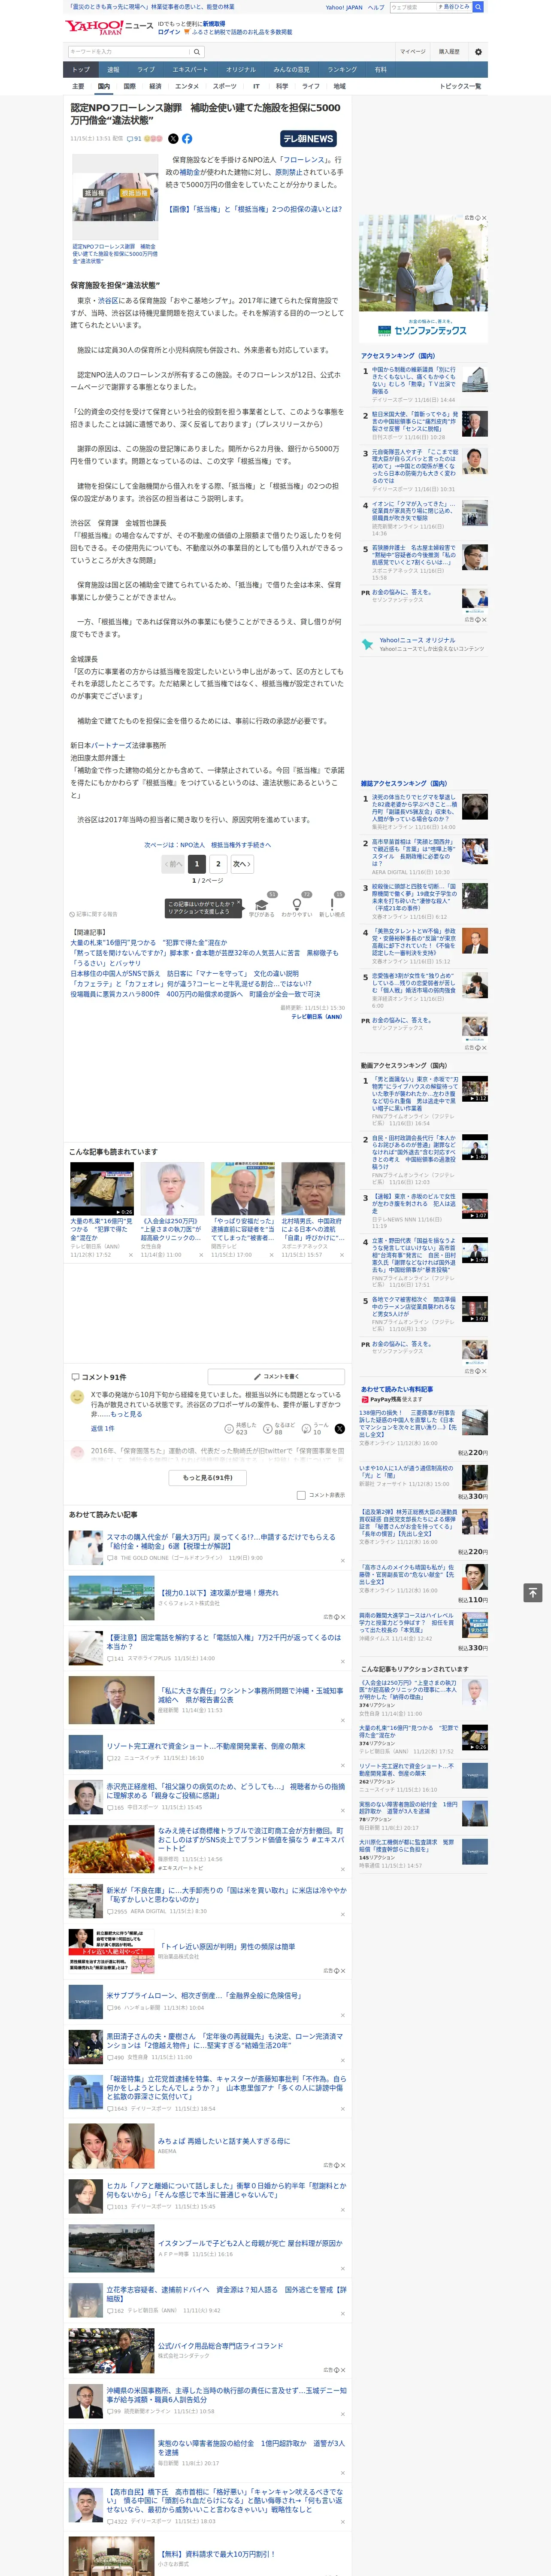Select the 国際 category tab
Image resolution: width=551 pixels, height=2576 pixels.
(x=129, y=86)
